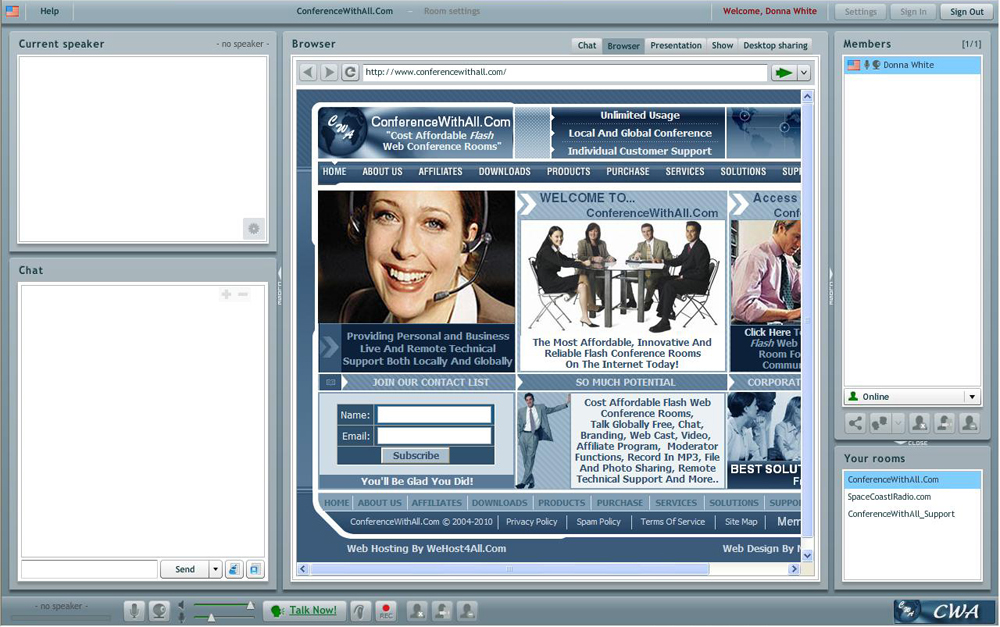
Task: Click Donna White's microphone status icon
Action: (867, 64)
